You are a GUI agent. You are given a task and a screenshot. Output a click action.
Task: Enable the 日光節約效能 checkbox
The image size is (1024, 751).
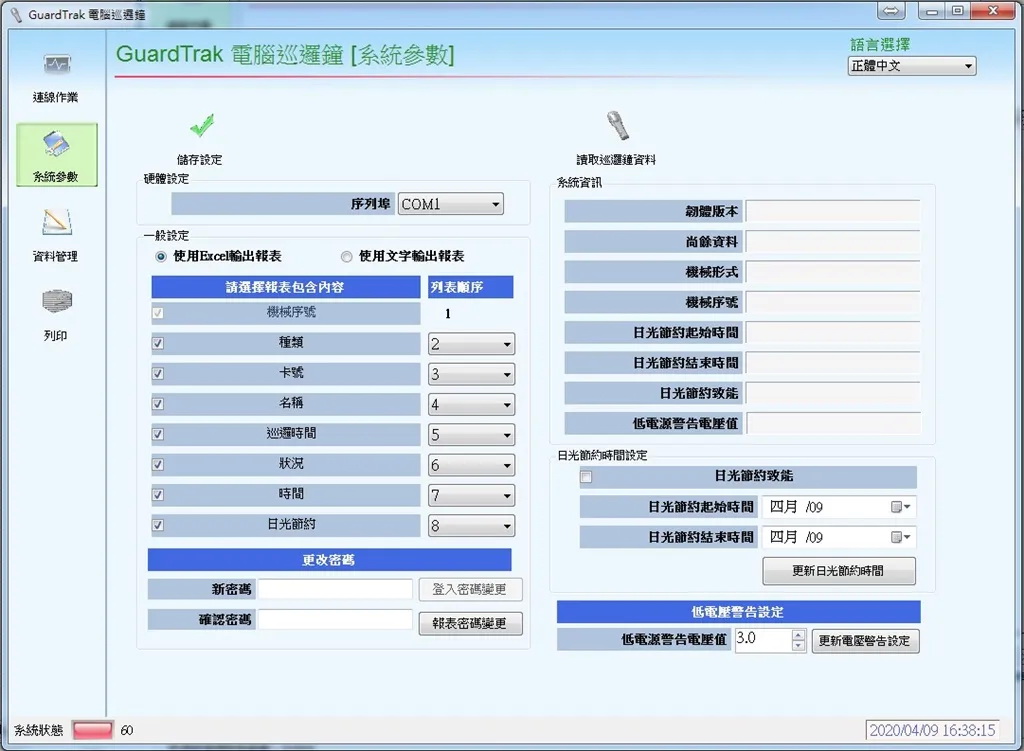pos(586,477)
